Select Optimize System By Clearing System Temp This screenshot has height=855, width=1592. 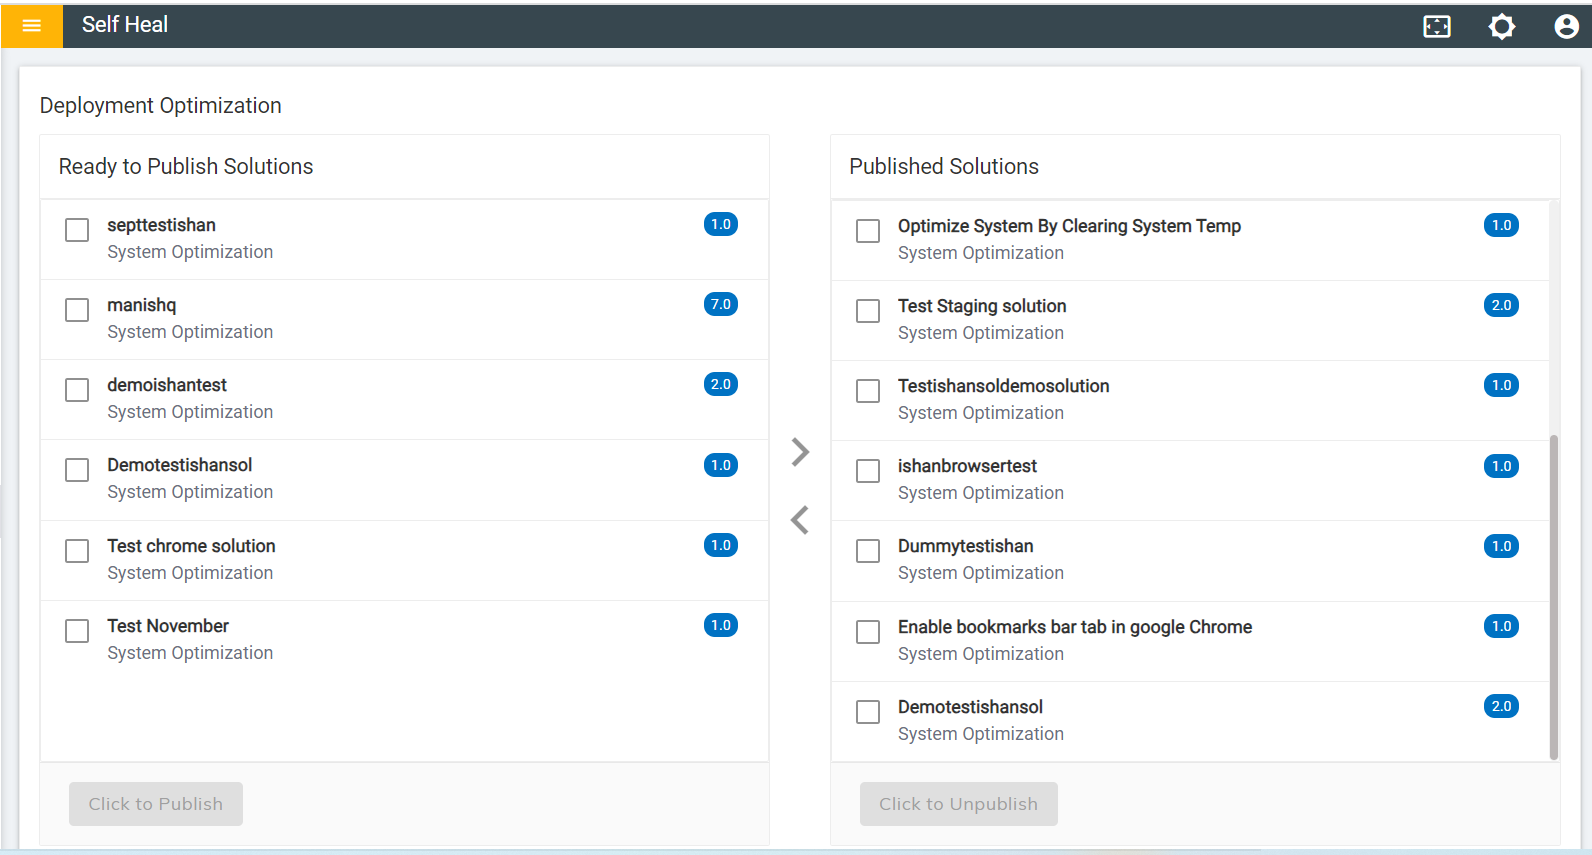tap(1069, 226)
